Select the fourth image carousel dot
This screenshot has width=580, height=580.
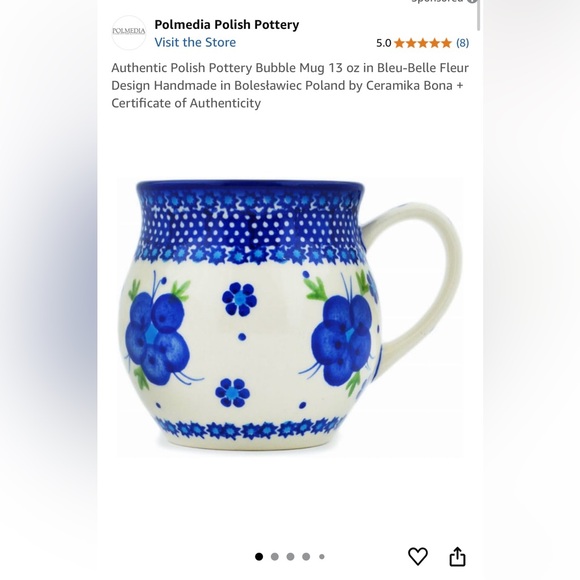tap(306, 556)
